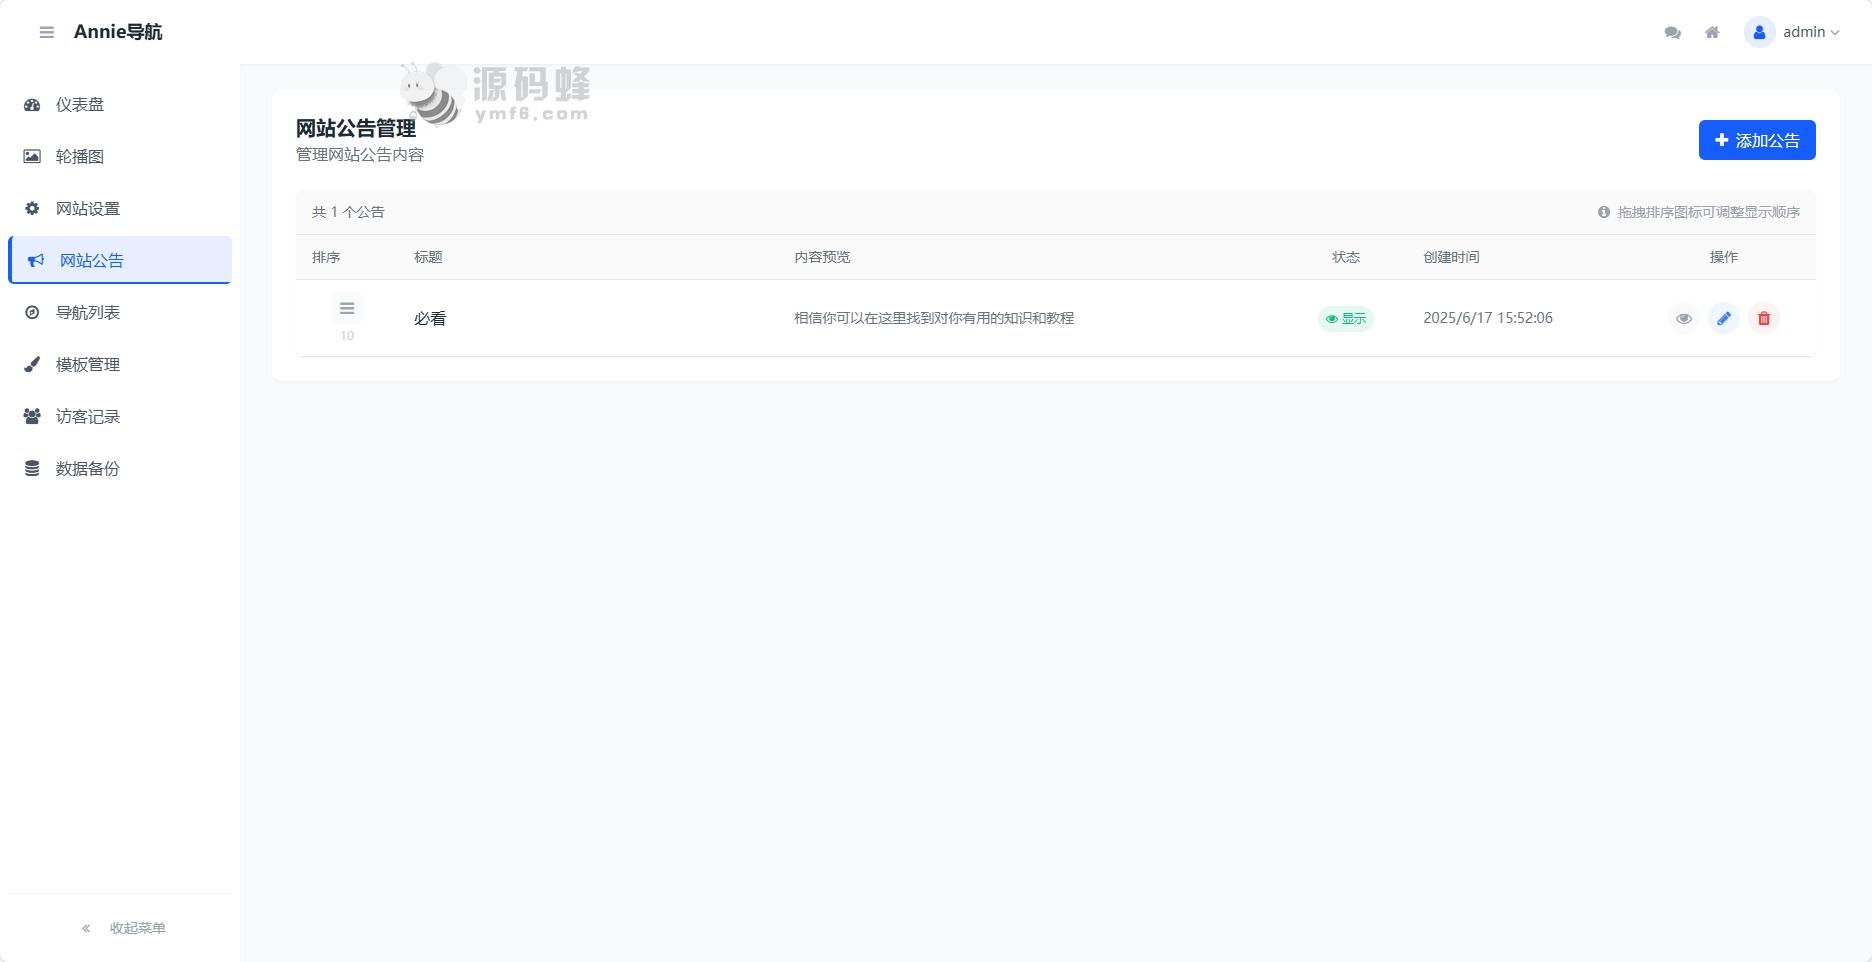Toggle visibility eye icon for 必看 row
1872x962 pixels.
click(1684, 318)
